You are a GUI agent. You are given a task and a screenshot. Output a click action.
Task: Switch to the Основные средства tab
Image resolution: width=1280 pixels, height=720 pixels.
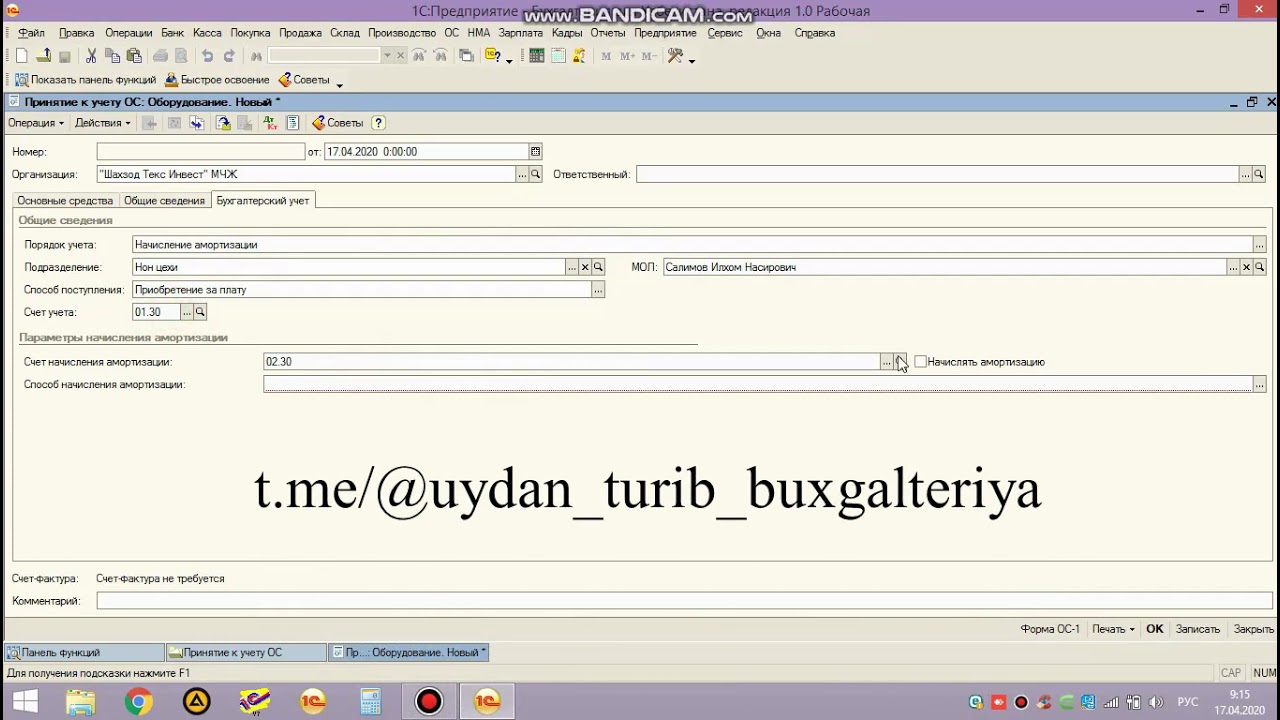click(65, 201)
